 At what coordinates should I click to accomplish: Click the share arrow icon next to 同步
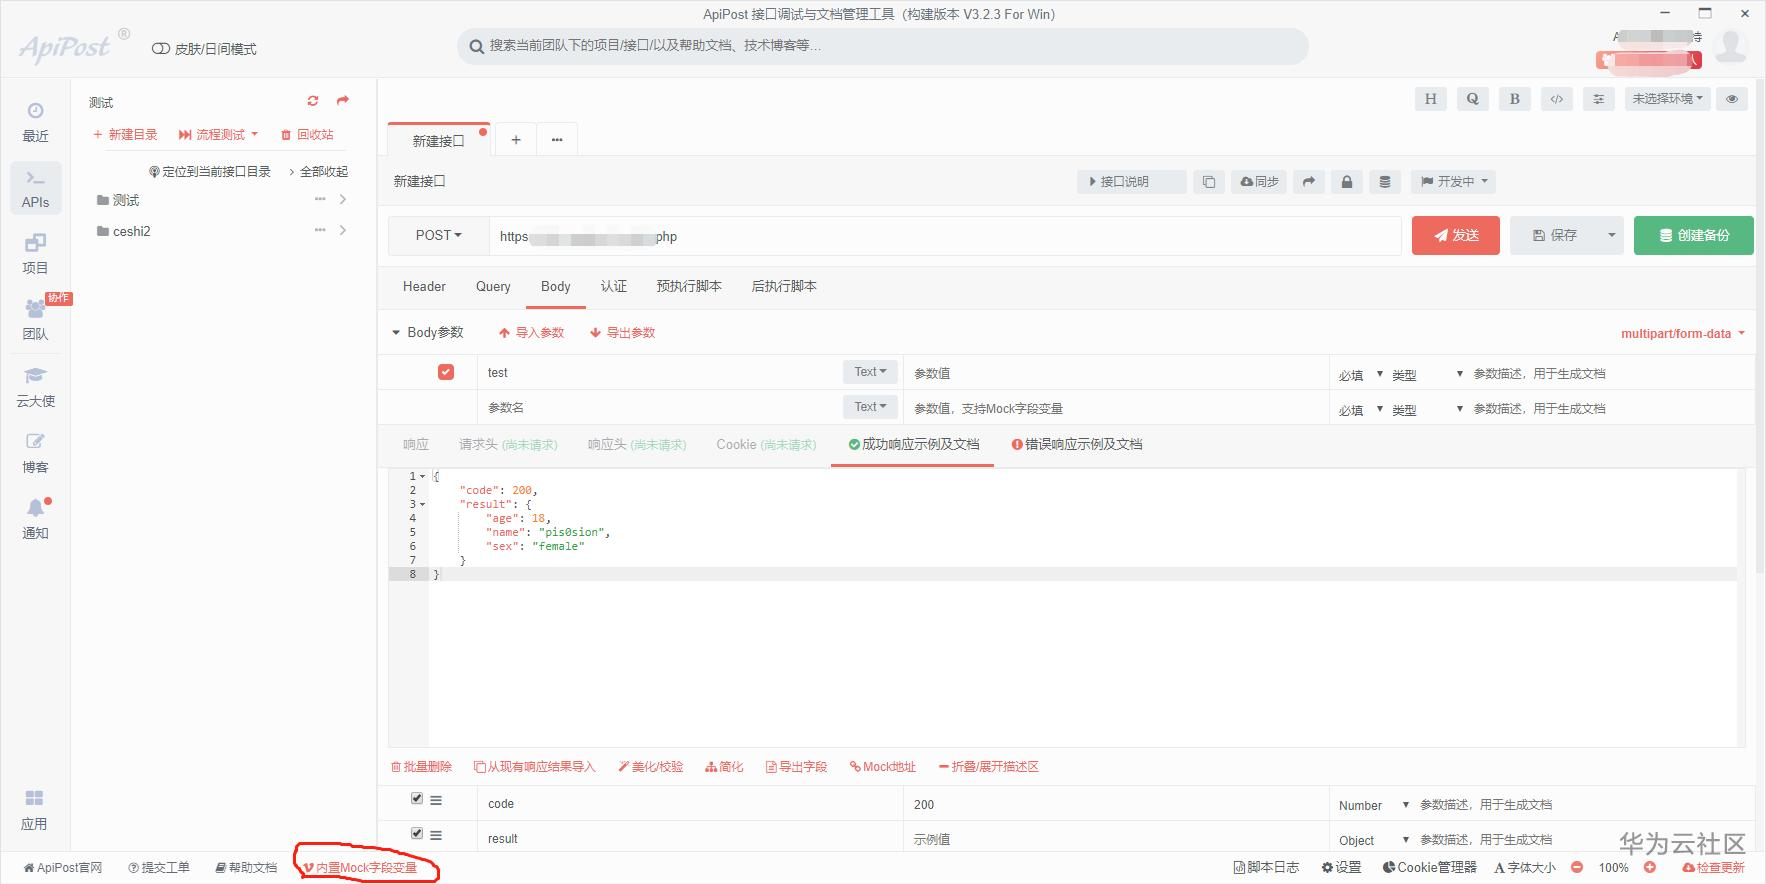click(x=1309, y=182)
